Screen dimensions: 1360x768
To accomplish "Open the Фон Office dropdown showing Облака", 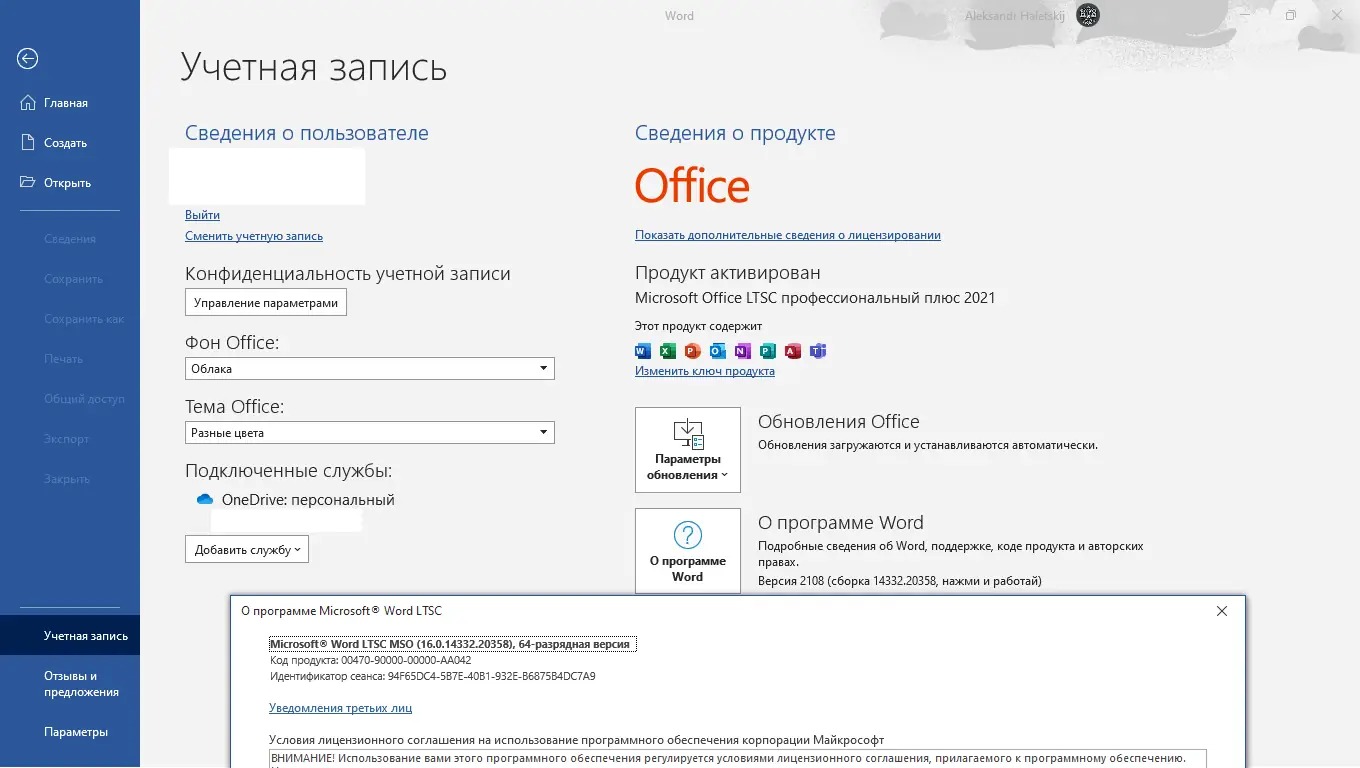I will click(369, 368).
